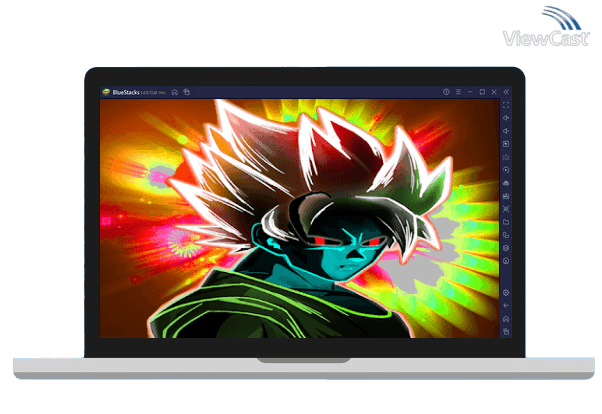
Task: Go to Android home via the sidebar
Action: 506,319
